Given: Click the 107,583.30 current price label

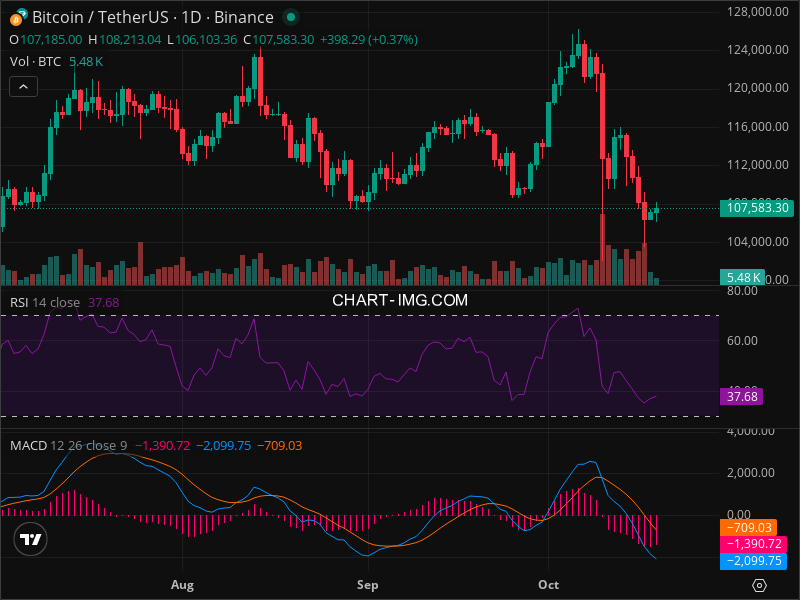Looking at the screenshot, I should (x=757, y=208).
